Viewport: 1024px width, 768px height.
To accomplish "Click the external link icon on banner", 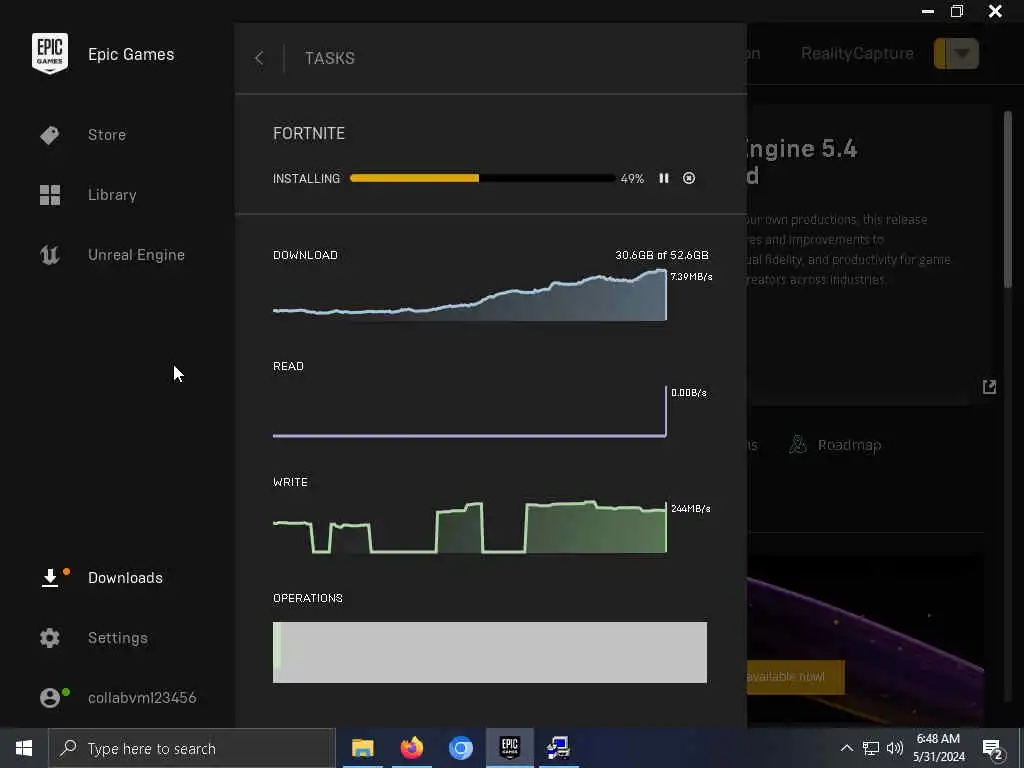I will pyautogui.click(x=989, y=387).
